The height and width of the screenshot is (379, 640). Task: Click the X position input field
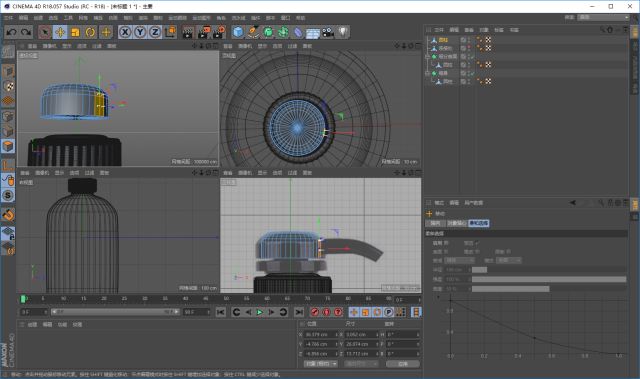point(321,335)
